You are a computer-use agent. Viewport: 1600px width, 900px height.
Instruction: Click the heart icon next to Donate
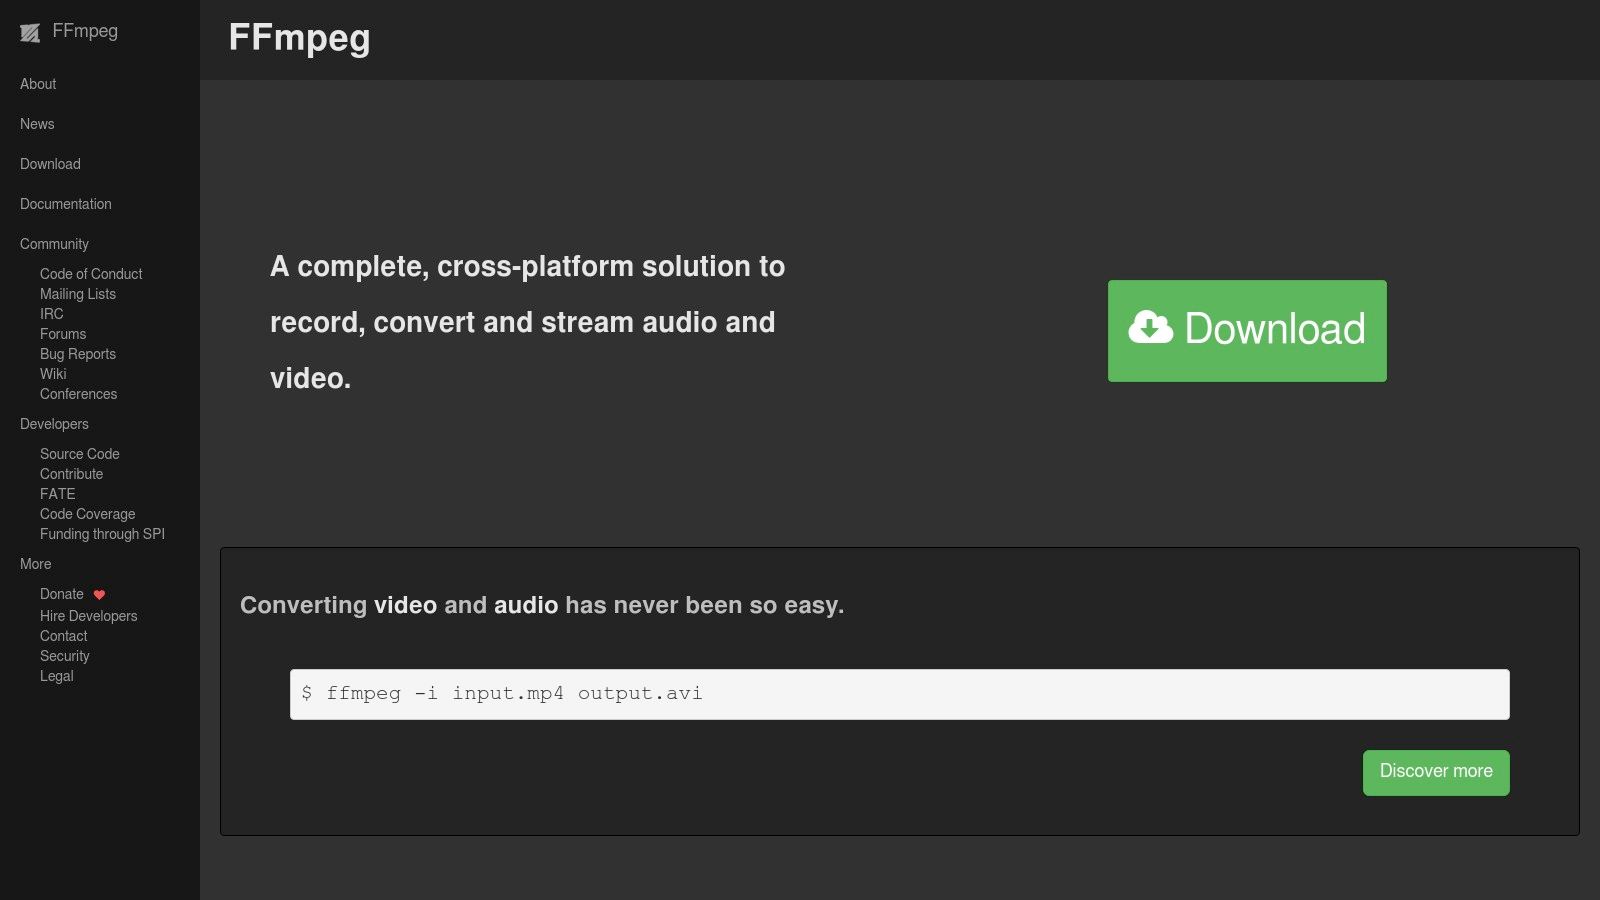pyautogui.click(x=98, y=593)
